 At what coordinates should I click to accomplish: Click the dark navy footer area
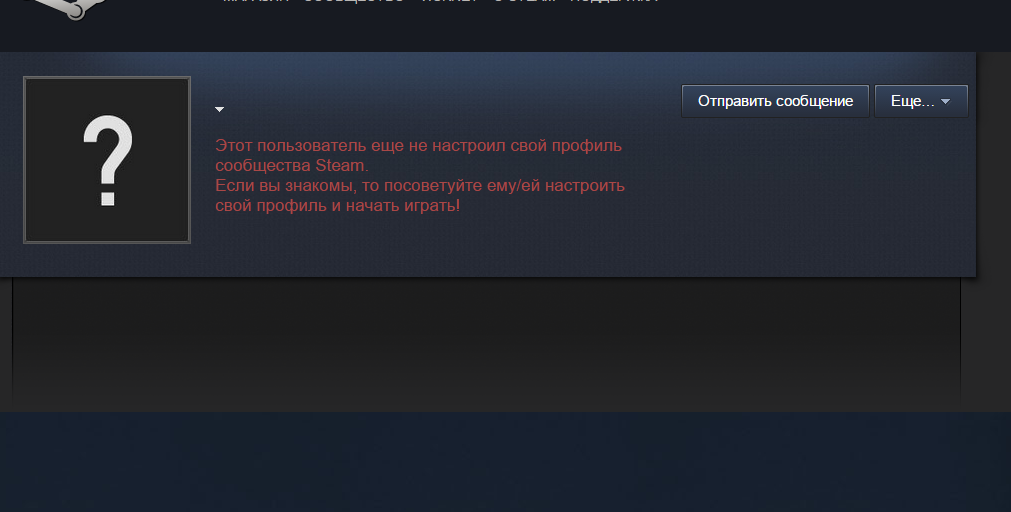506,462
